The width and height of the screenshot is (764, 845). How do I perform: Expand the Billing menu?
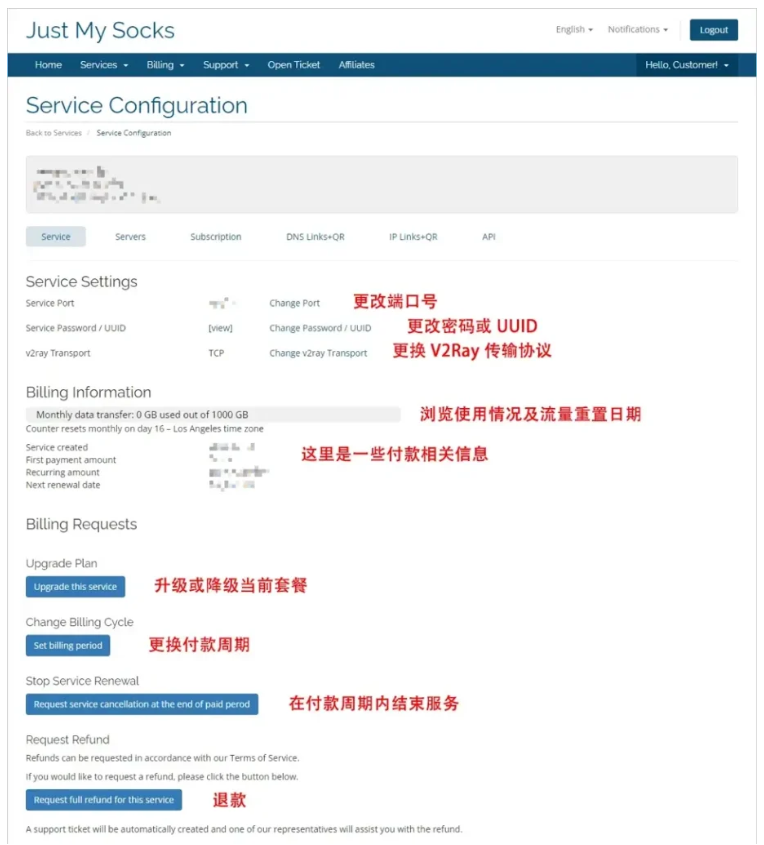(165, 65)
